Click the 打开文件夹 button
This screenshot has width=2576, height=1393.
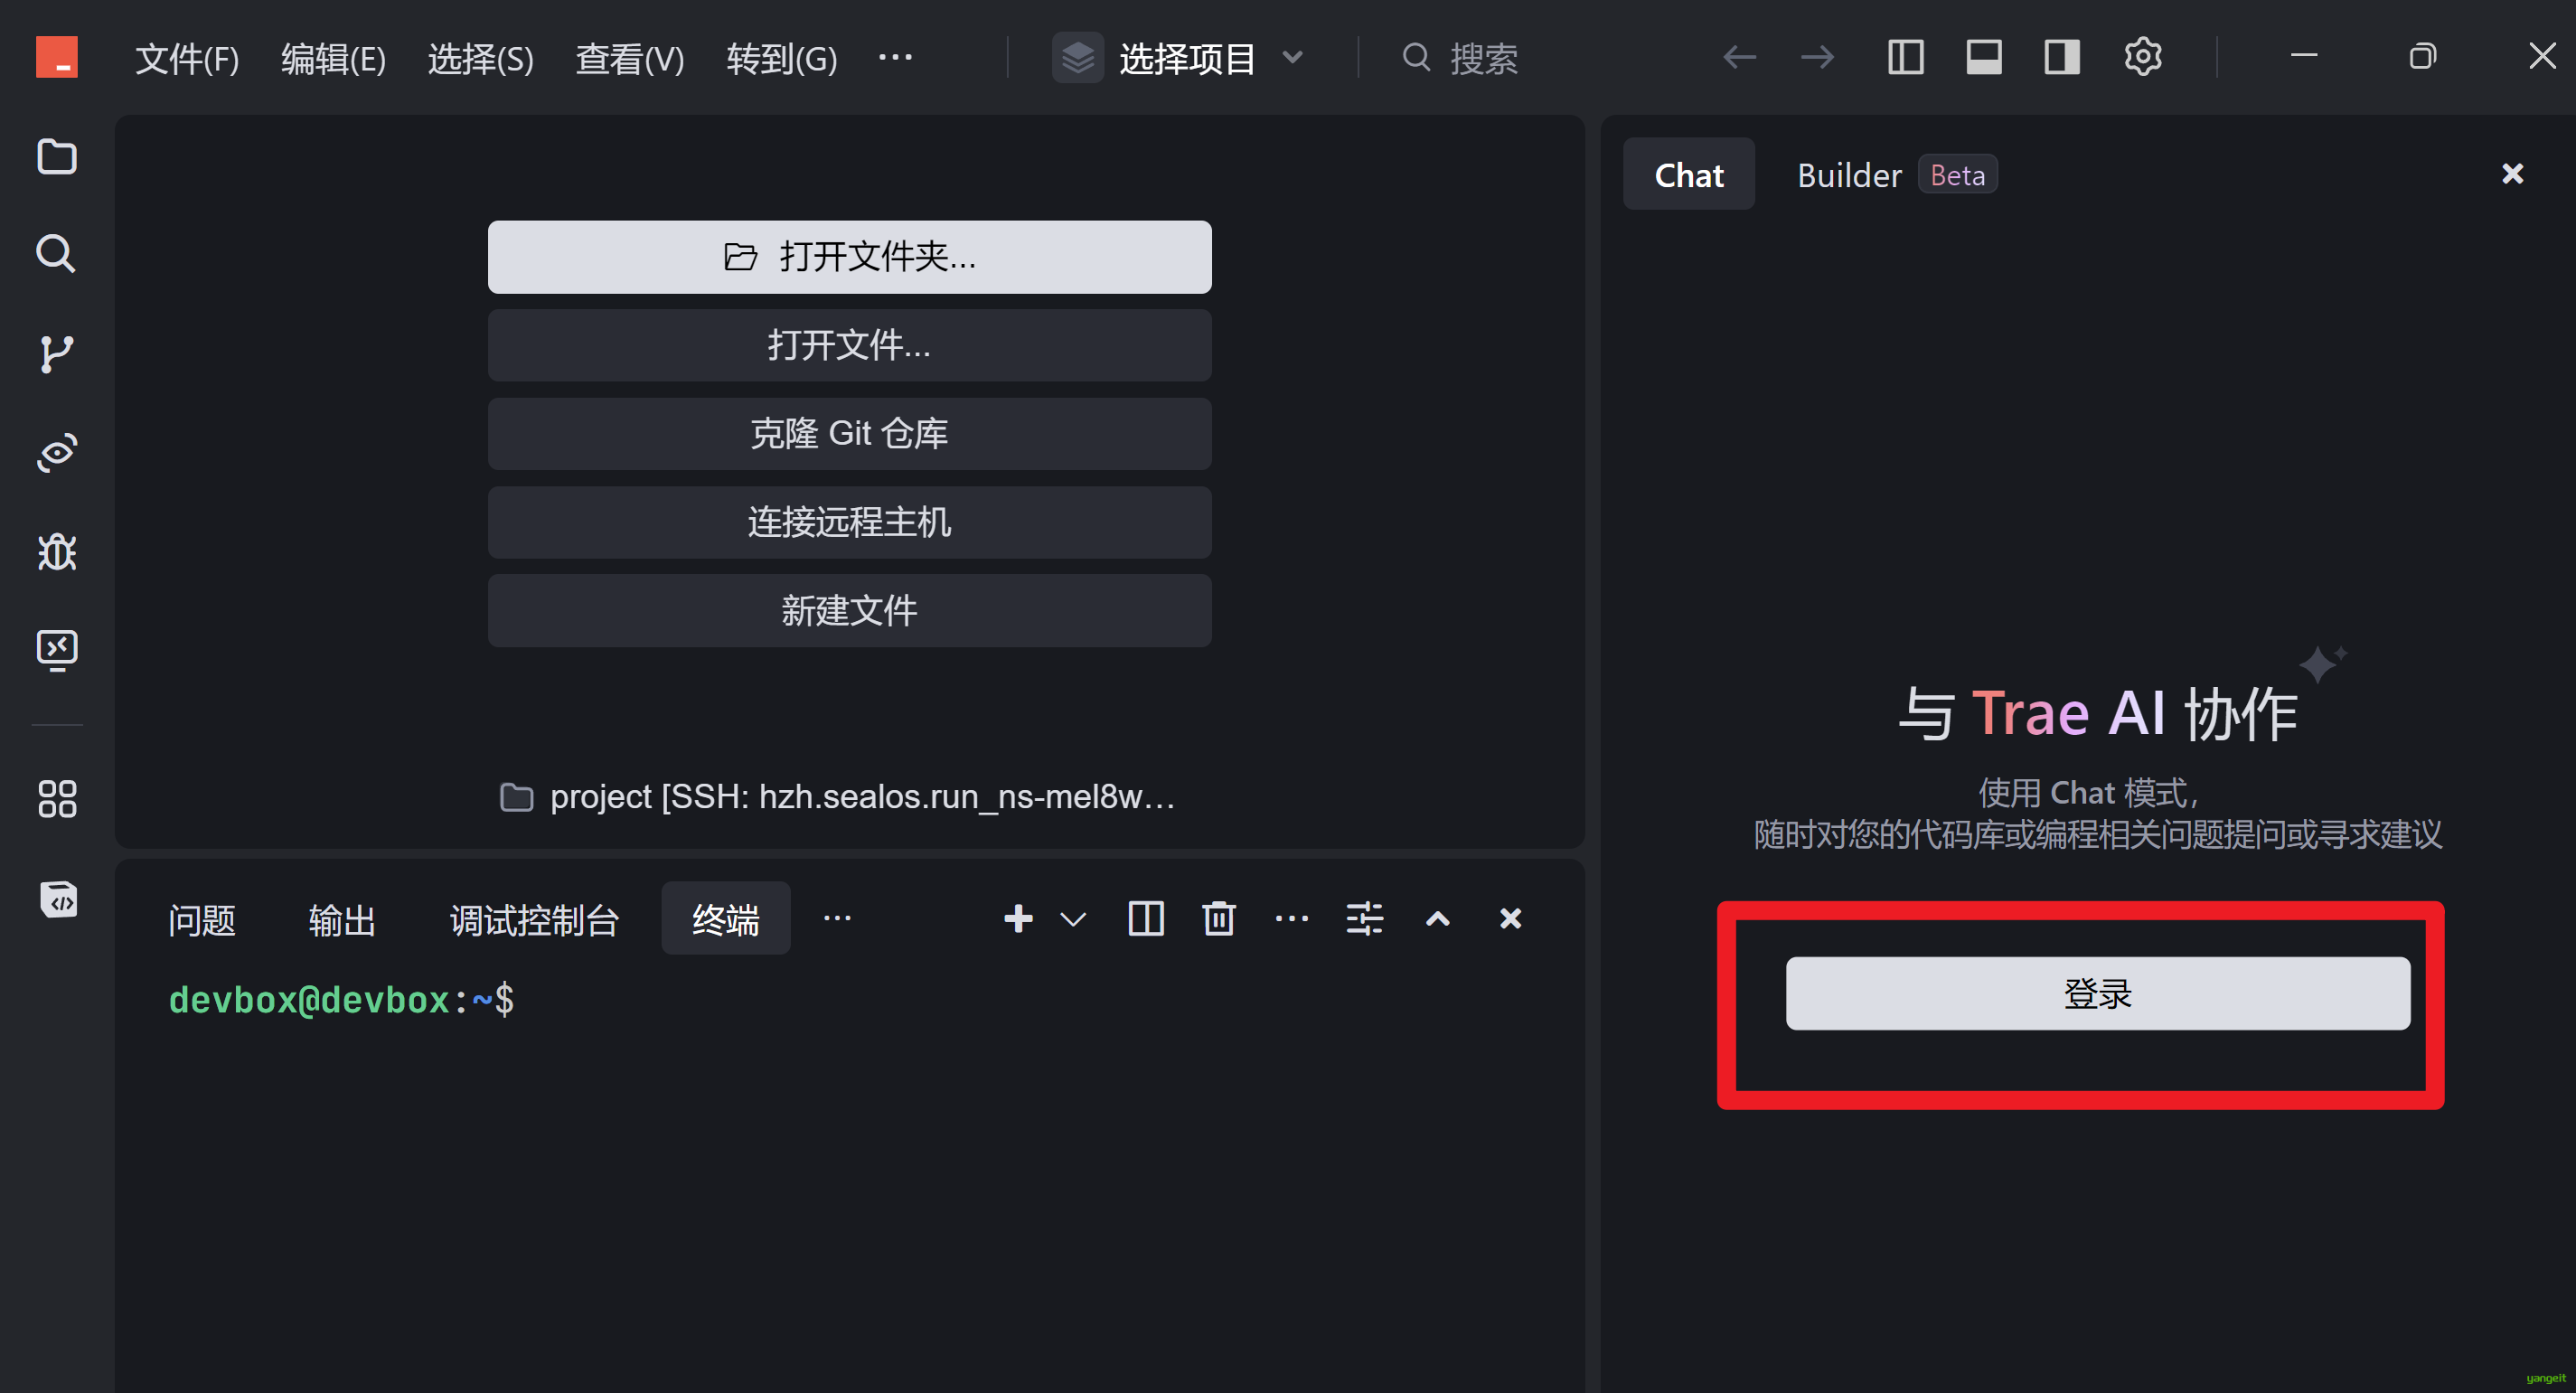(849, 257)
